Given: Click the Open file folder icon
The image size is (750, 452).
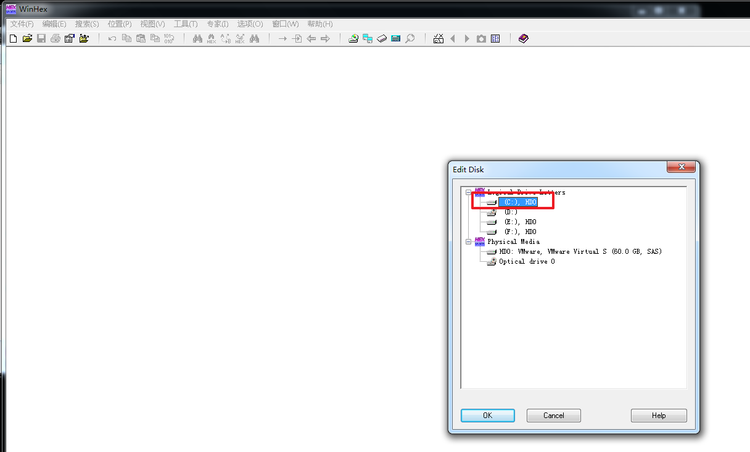Looking at the screenshot, I should click(27, 39).
